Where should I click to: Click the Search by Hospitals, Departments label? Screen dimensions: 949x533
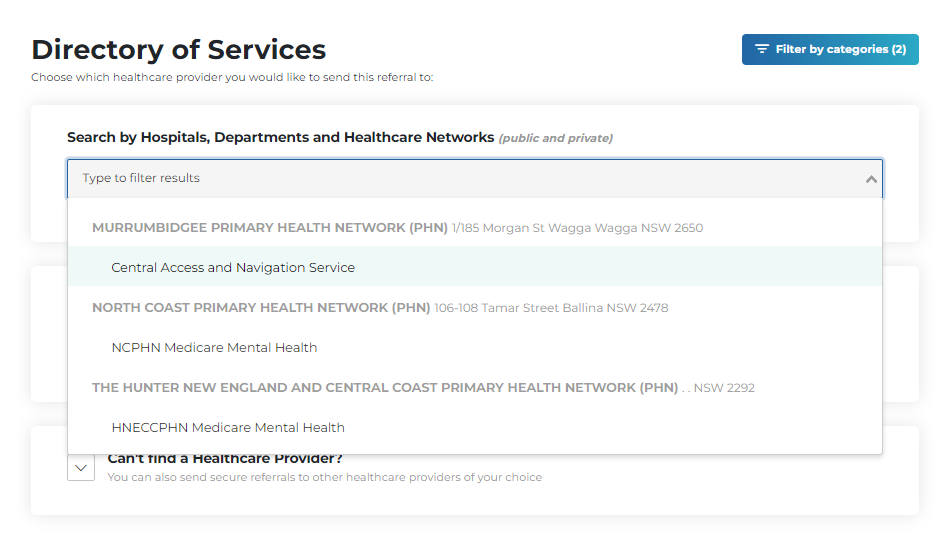[x=280, y=137]
